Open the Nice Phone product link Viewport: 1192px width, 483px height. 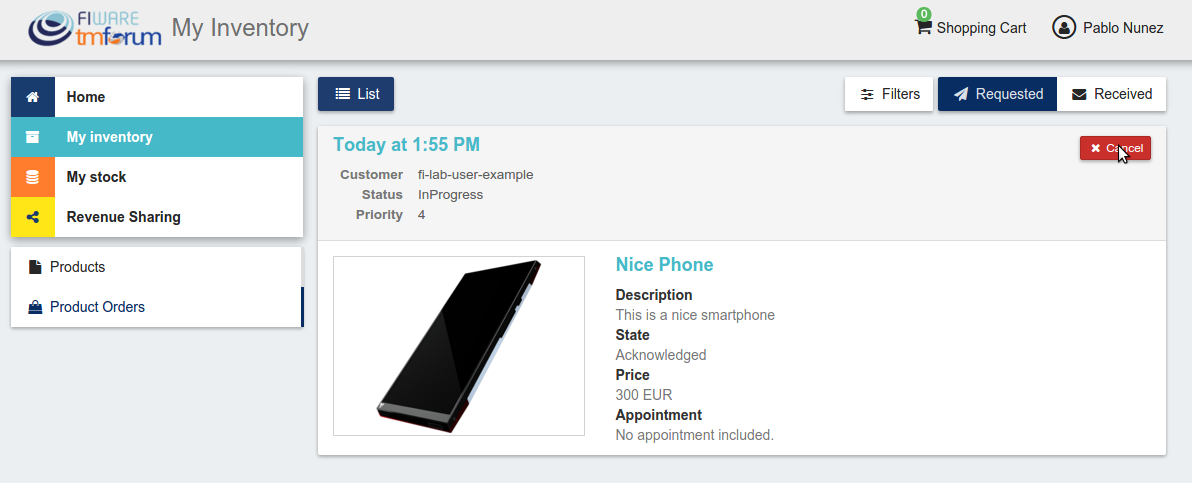[664, 265]
